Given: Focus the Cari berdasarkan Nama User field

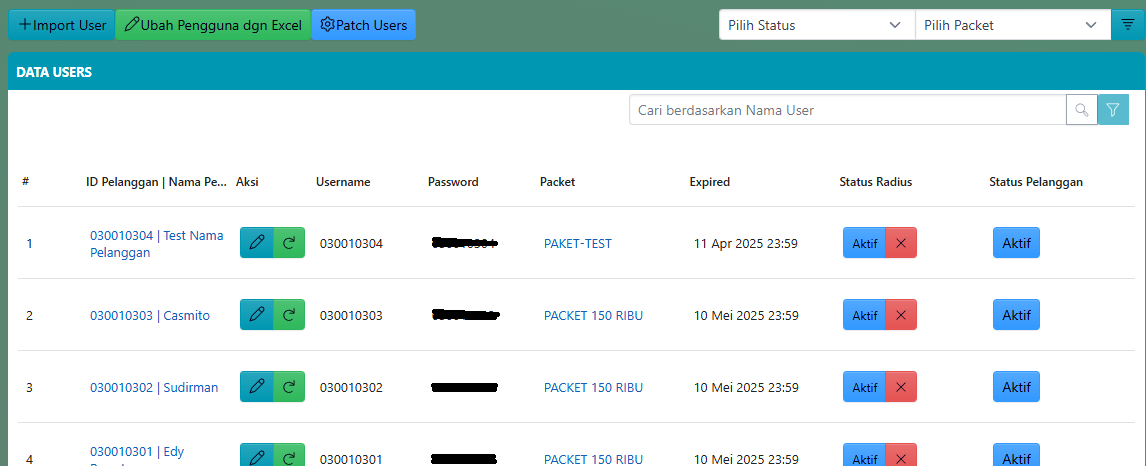Looking at the screenshot, I should [847, 110].
